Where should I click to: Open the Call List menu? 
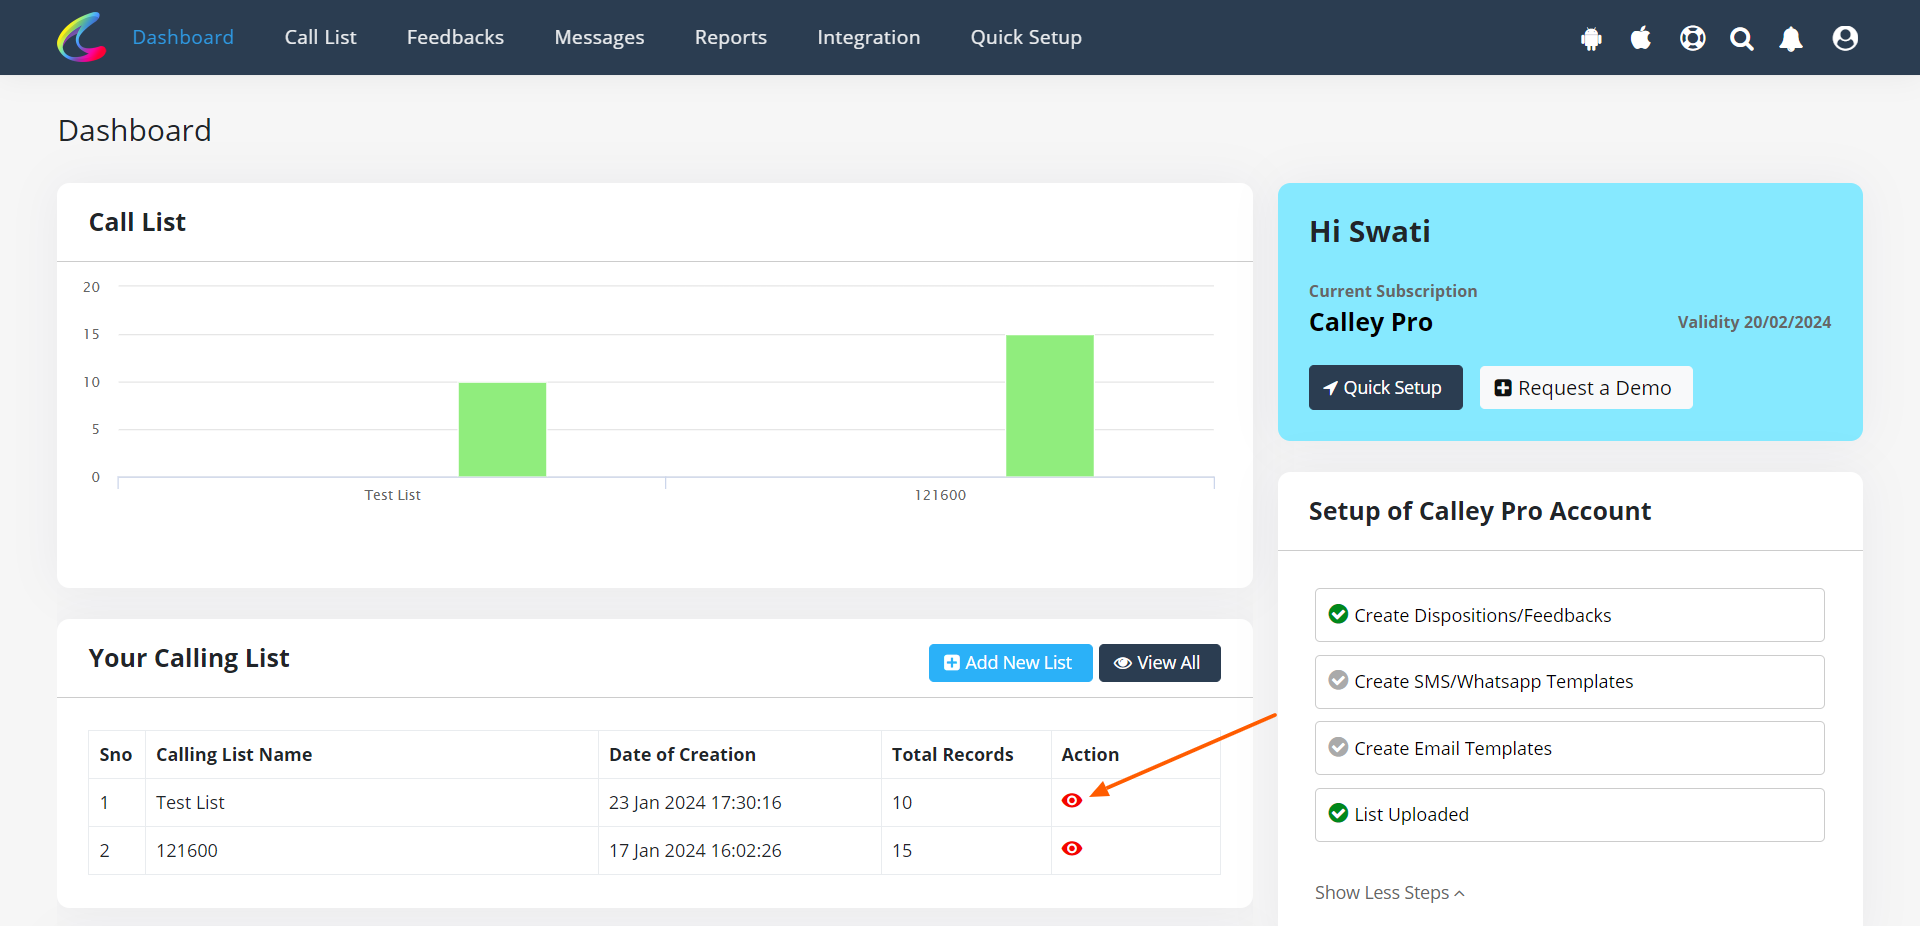[320, 37]
